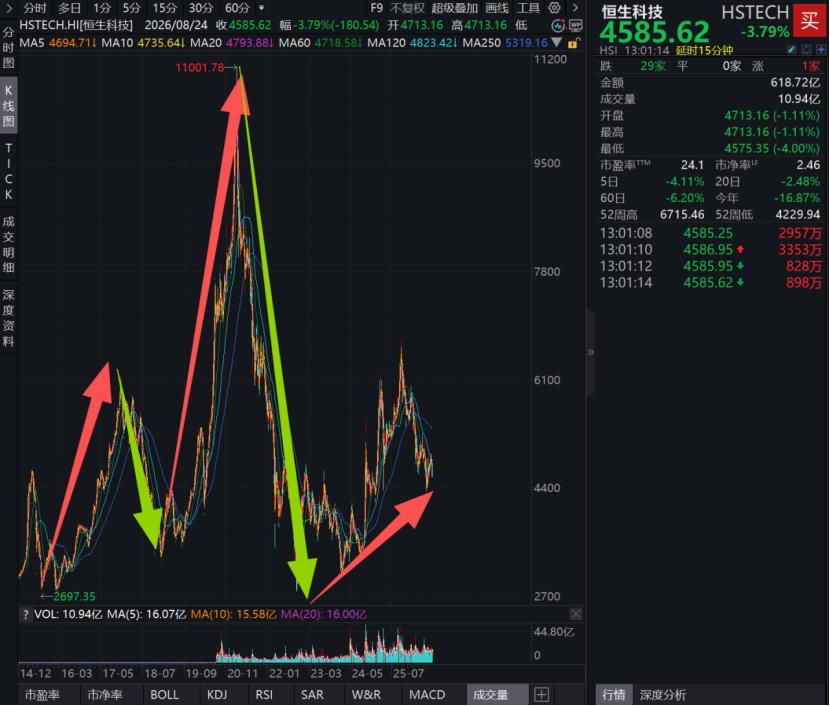Open the 画线 drawing tools
This screenshot has width=830, height=706.
(x=497, y=8)
